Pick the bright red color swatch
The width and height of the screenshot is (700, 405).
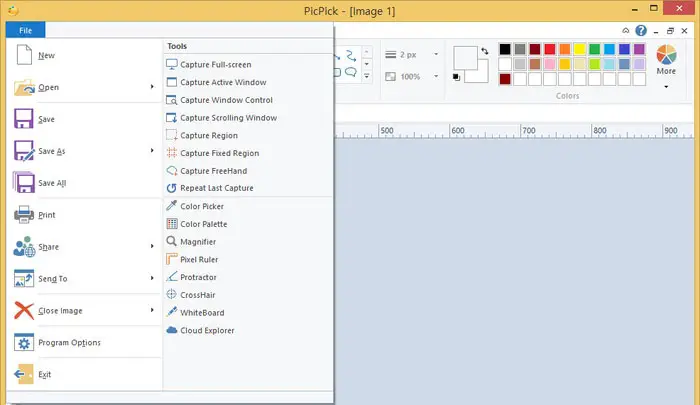[x=550, y=49]
